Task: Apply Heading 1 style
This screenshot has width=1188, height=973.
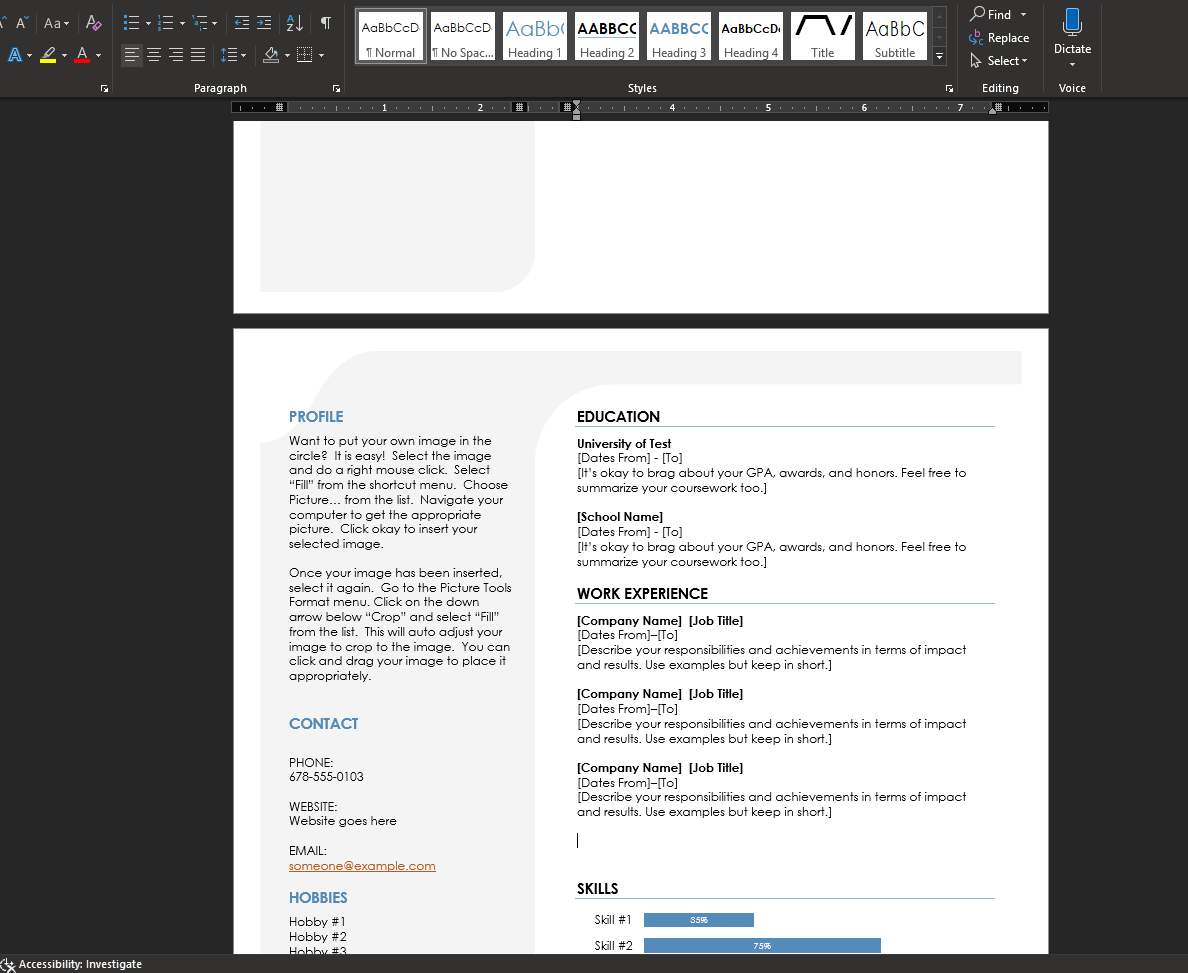Action: pyautogui.click(x=535, y=36)
